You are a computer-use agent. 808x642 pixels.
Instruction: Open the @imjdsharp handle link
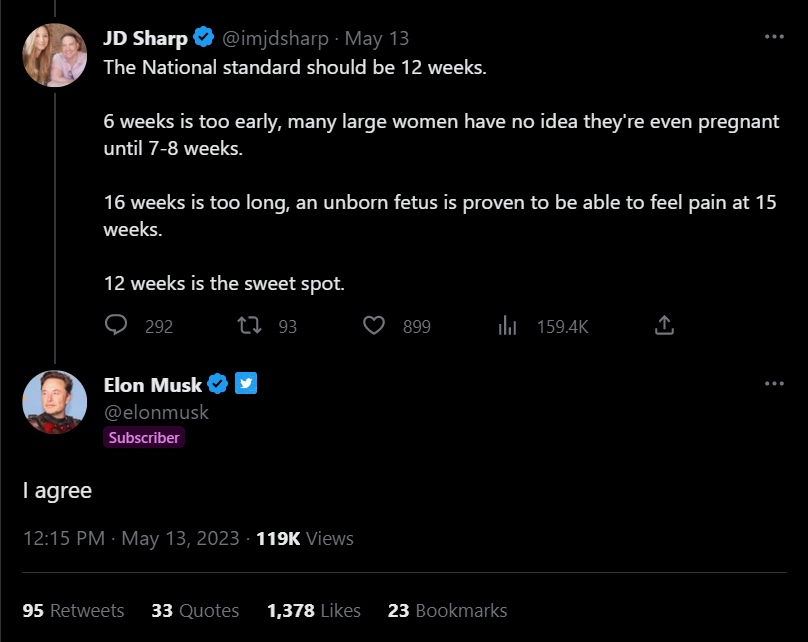point(276,39)
